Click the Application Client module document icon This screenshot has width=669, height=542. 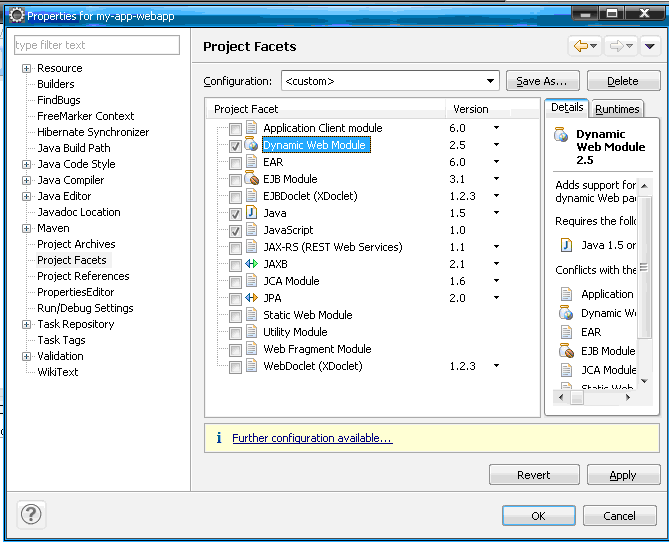(x=251, y=127)
